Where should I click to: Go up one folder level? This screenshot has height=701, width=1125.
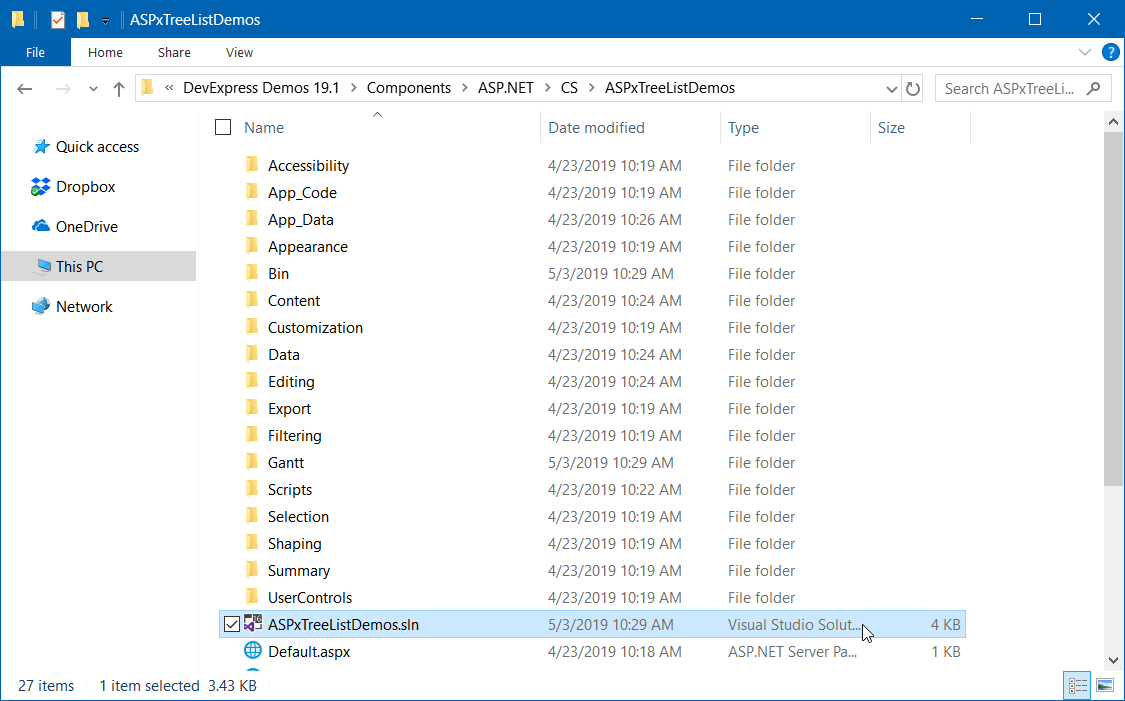click(119, 89)
